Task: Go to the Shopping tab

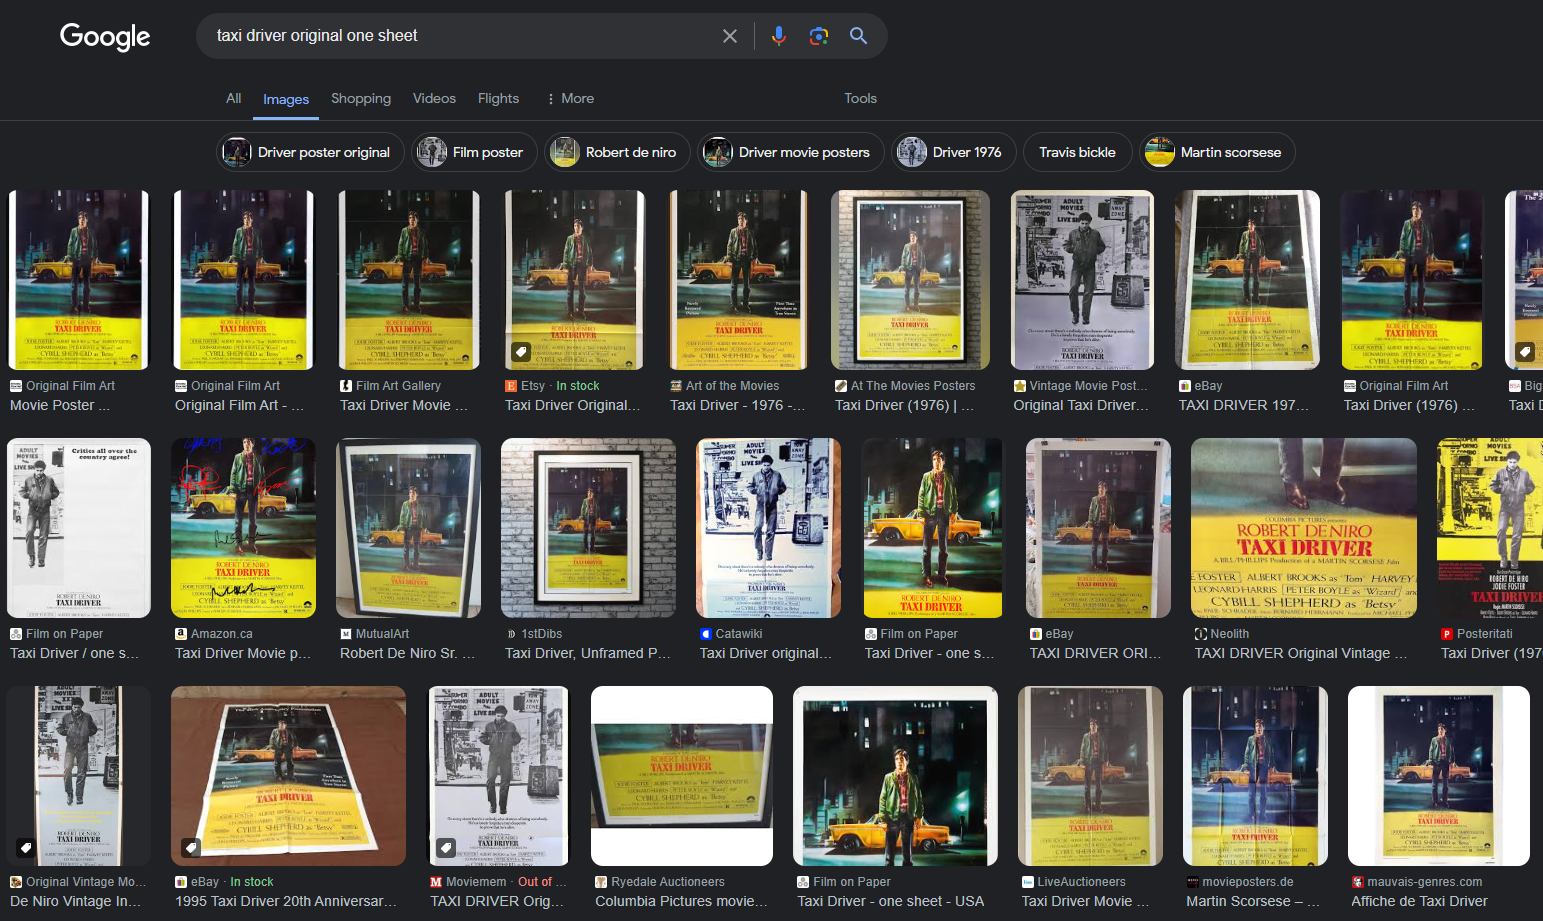Action: 361,99
